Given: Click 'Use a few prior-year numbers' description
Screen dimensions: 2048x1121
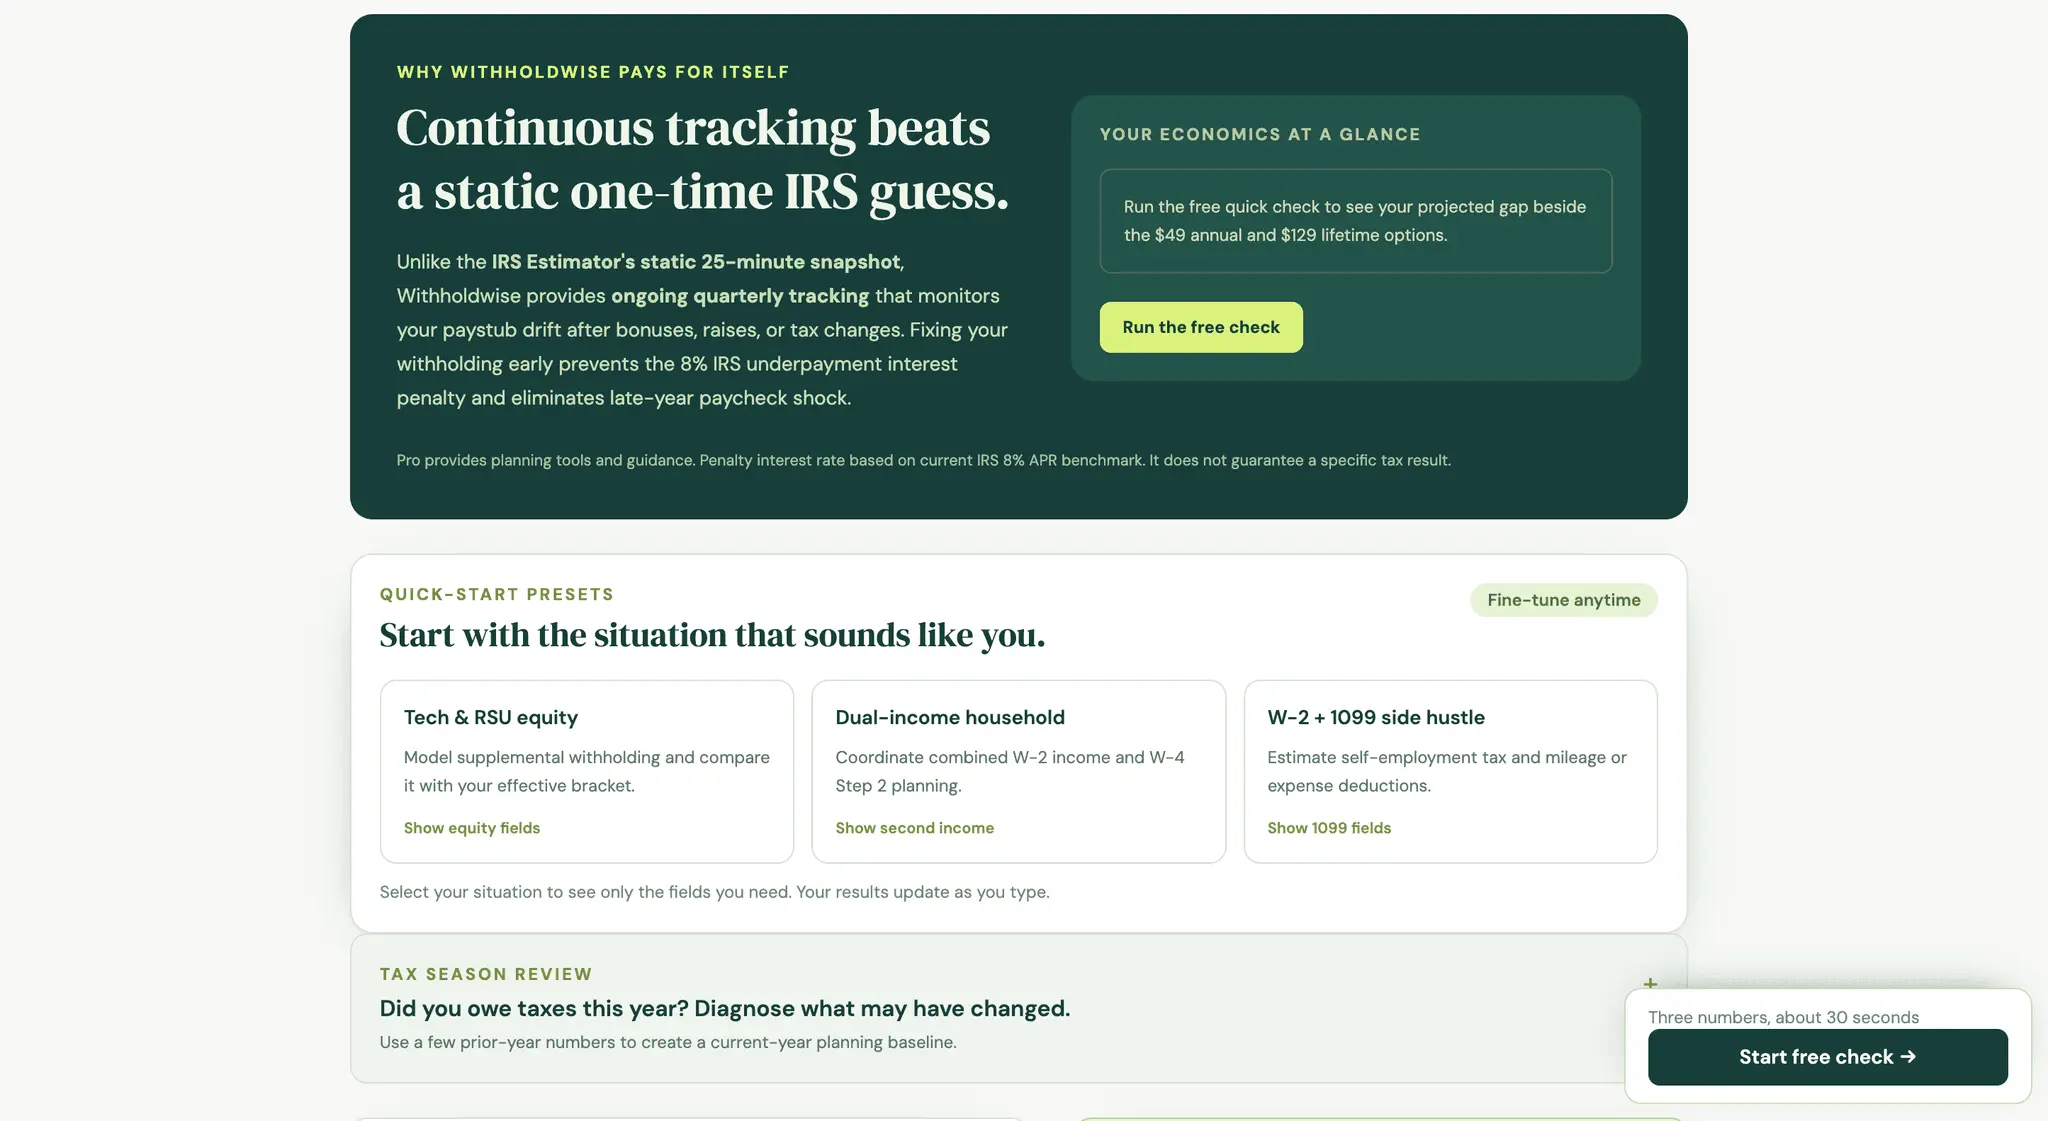Looking at the screenshot, I should coord(668,1042).
